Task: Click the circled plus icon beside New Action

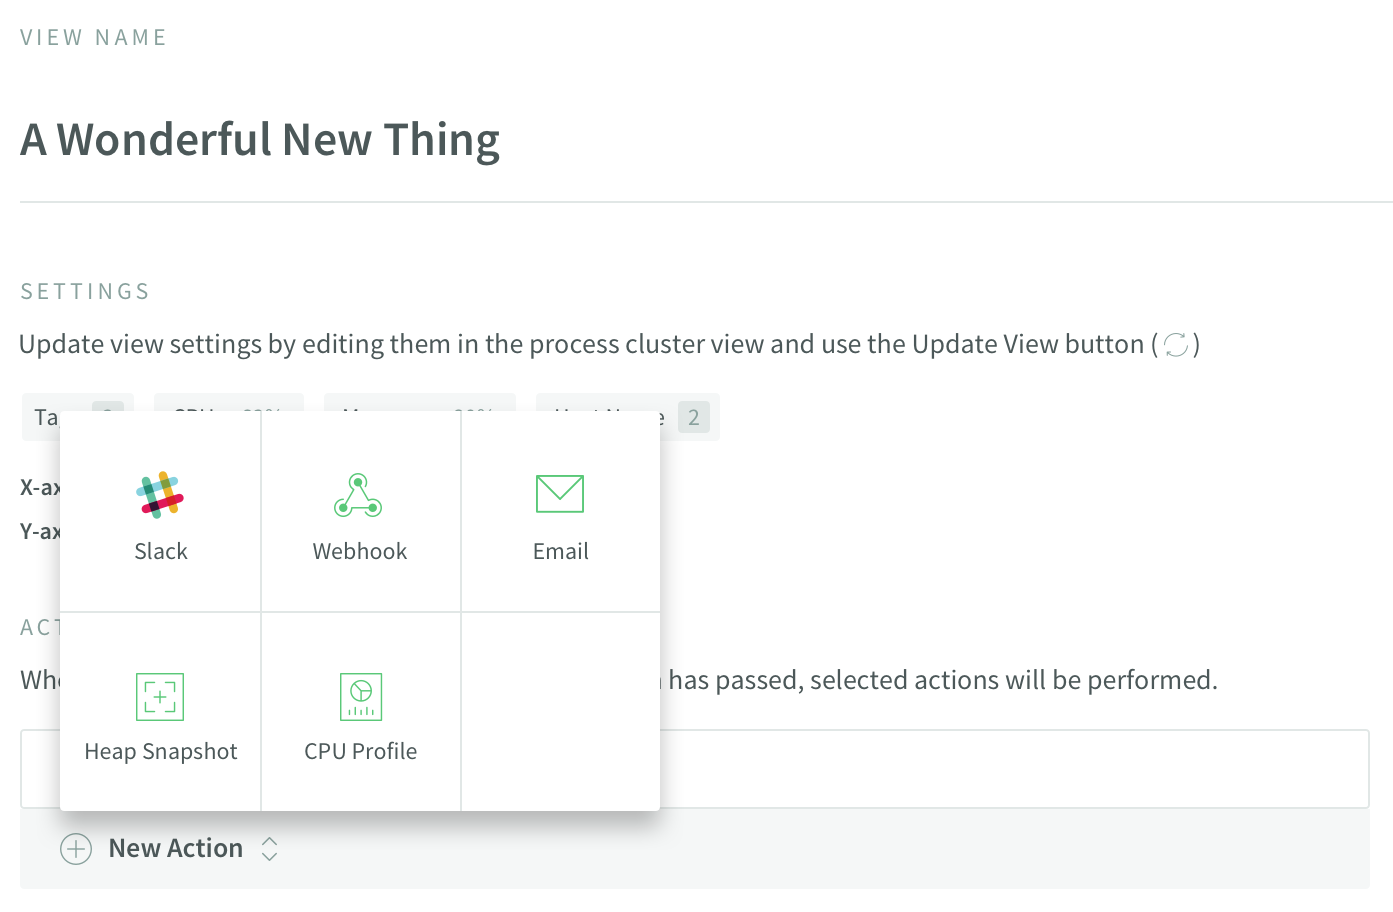Action: pos(76,849)
